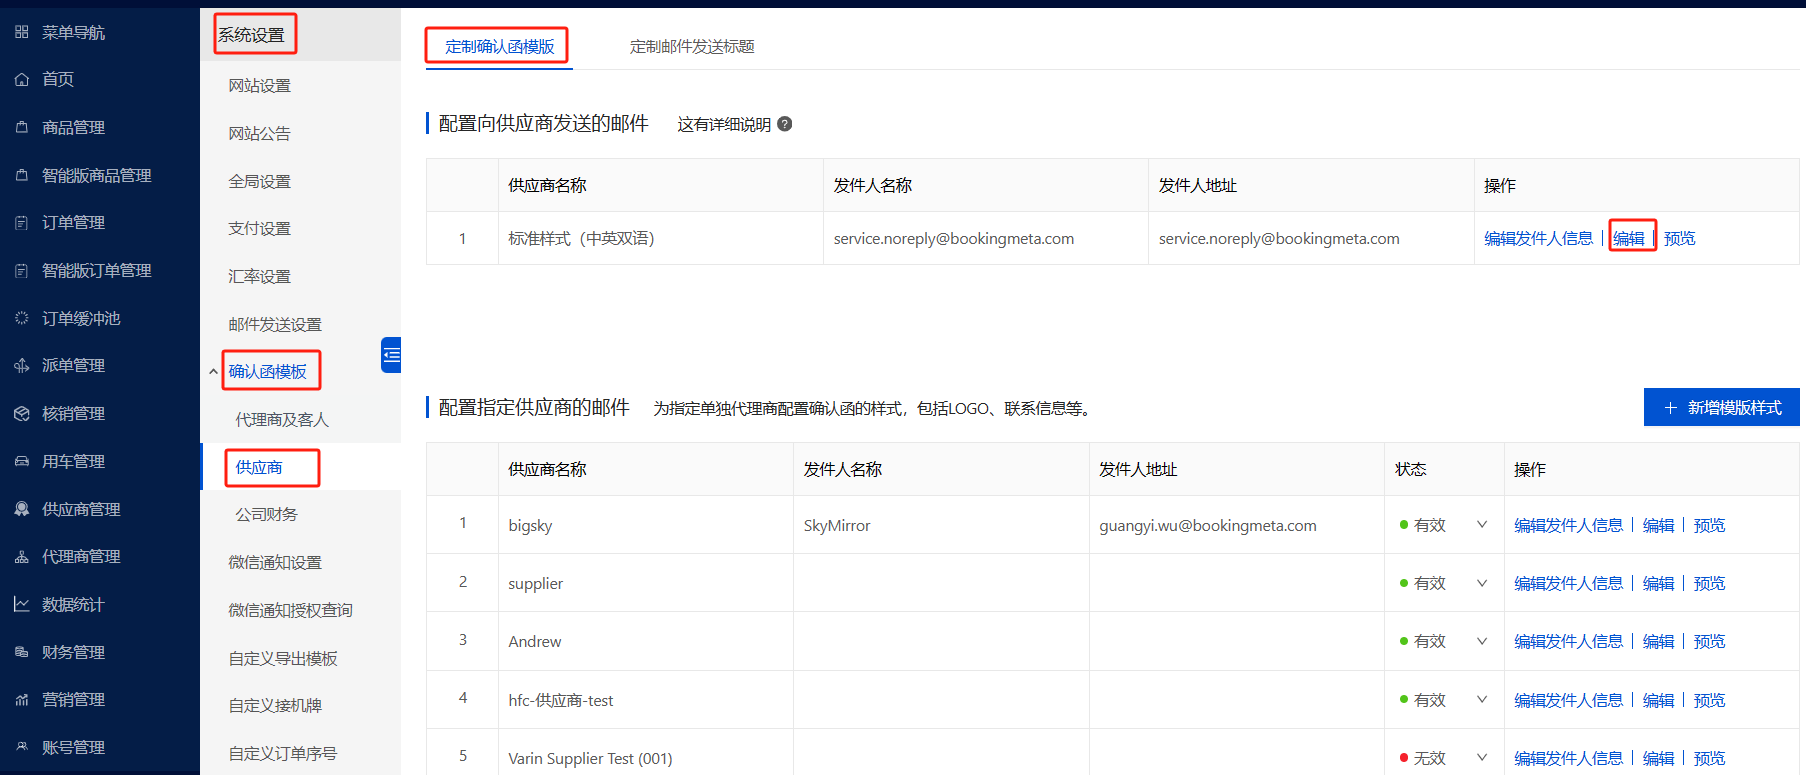Click 编辑发件人信息 for bigsky row
The image size is (1806, 775).
1568,525
